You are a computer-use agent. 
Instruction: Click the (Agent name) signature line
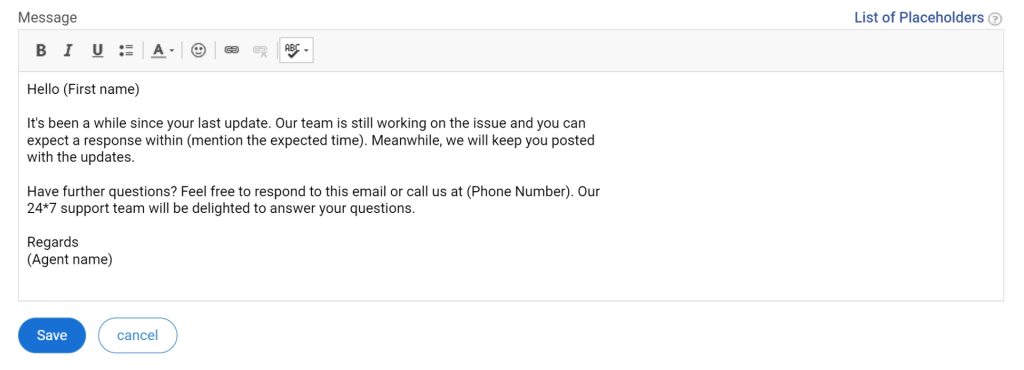click(70, 260)
